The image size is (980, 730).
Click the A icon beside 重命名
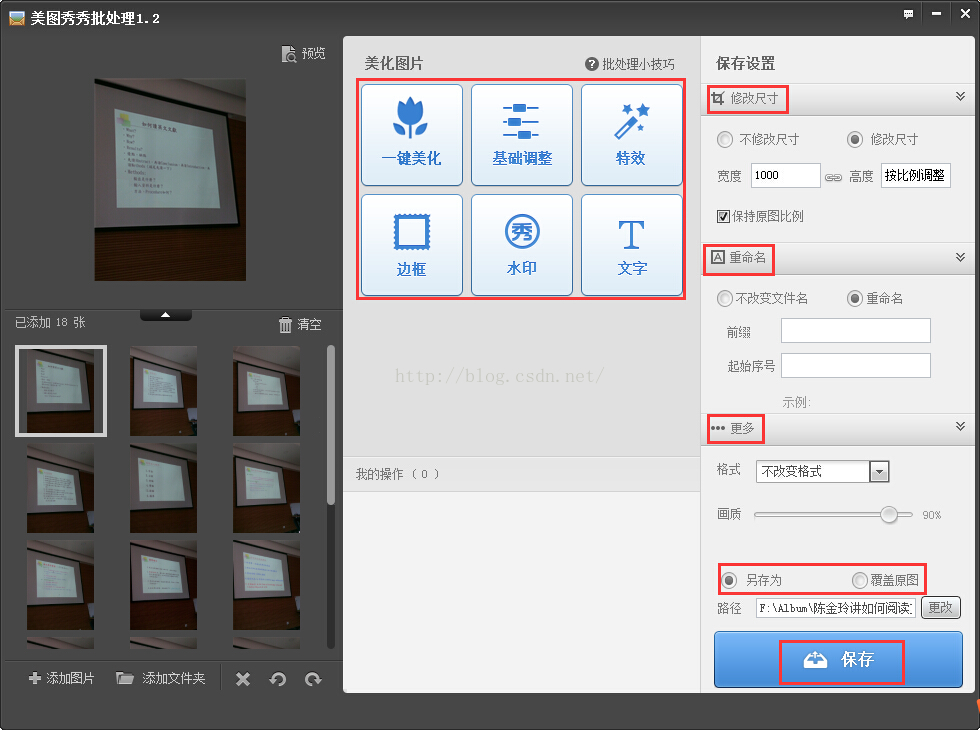pos(718,257)
